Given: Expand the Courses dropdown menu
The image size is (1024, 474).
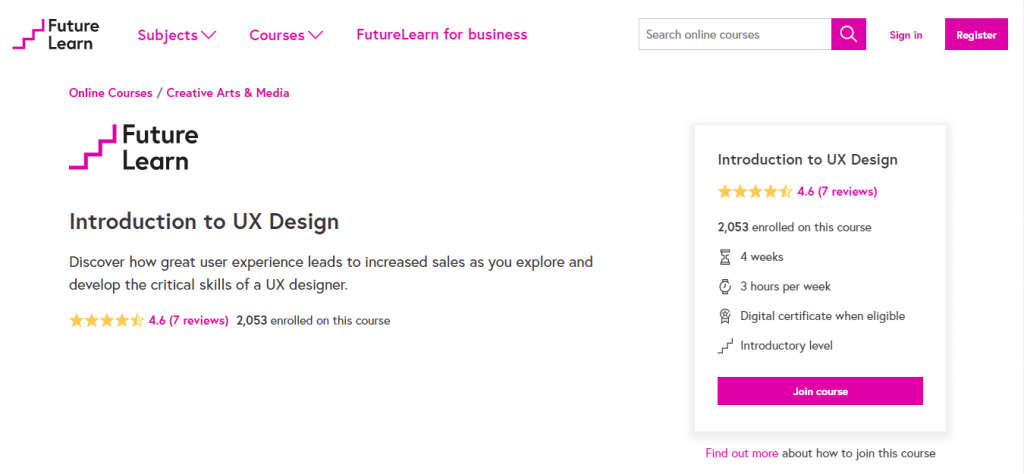Looking at the screenshot, I should tap(286, 35).
